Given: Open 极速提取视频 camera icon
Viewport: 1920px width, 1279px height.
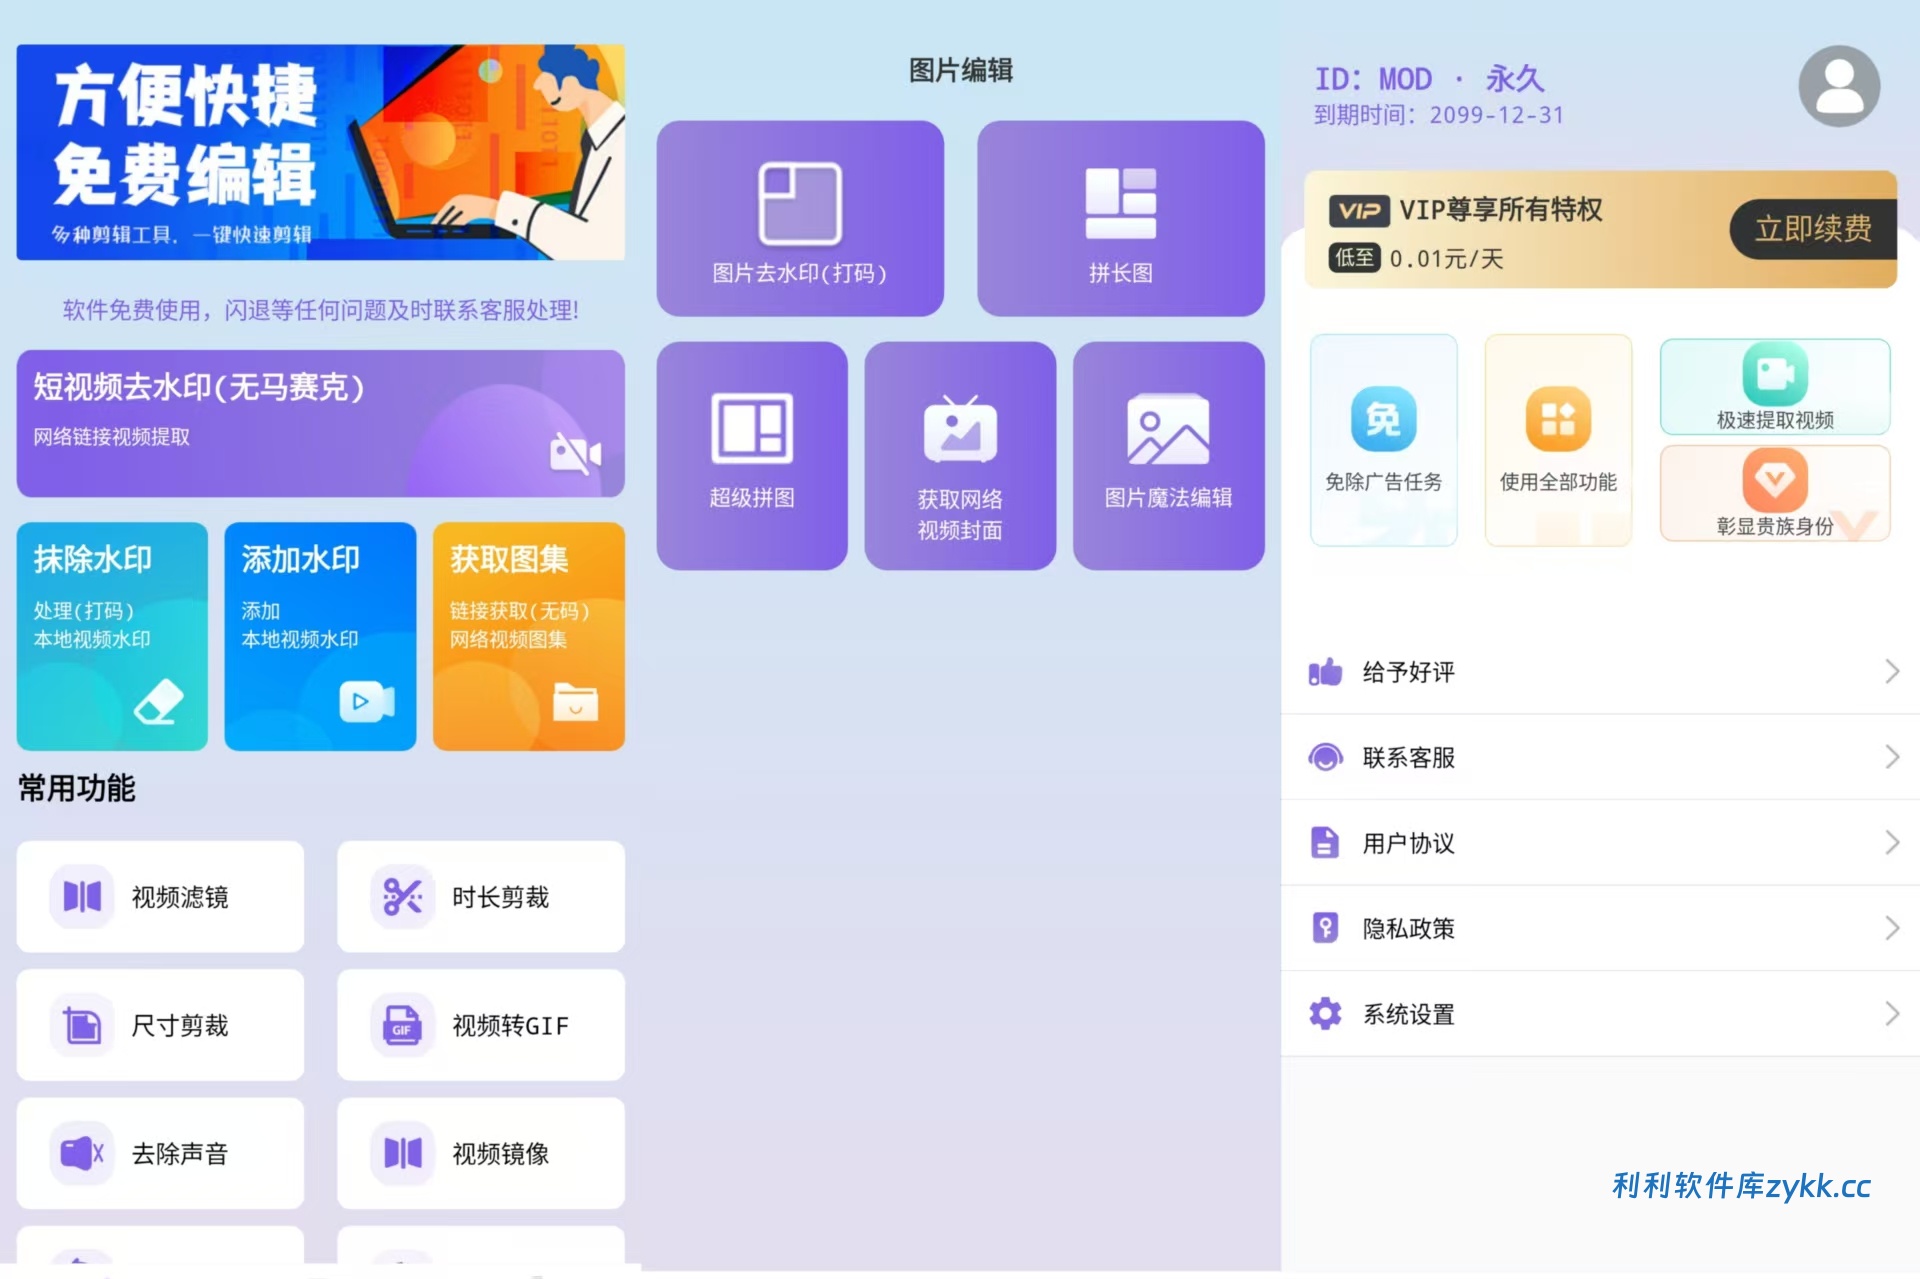Looking at the screenshot, I should (x=1774, y=374).
